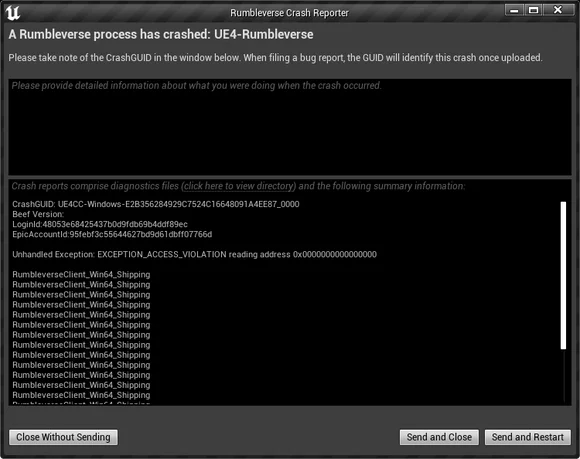Open the 'click here to view directory' link

click(x=239, y=186)
